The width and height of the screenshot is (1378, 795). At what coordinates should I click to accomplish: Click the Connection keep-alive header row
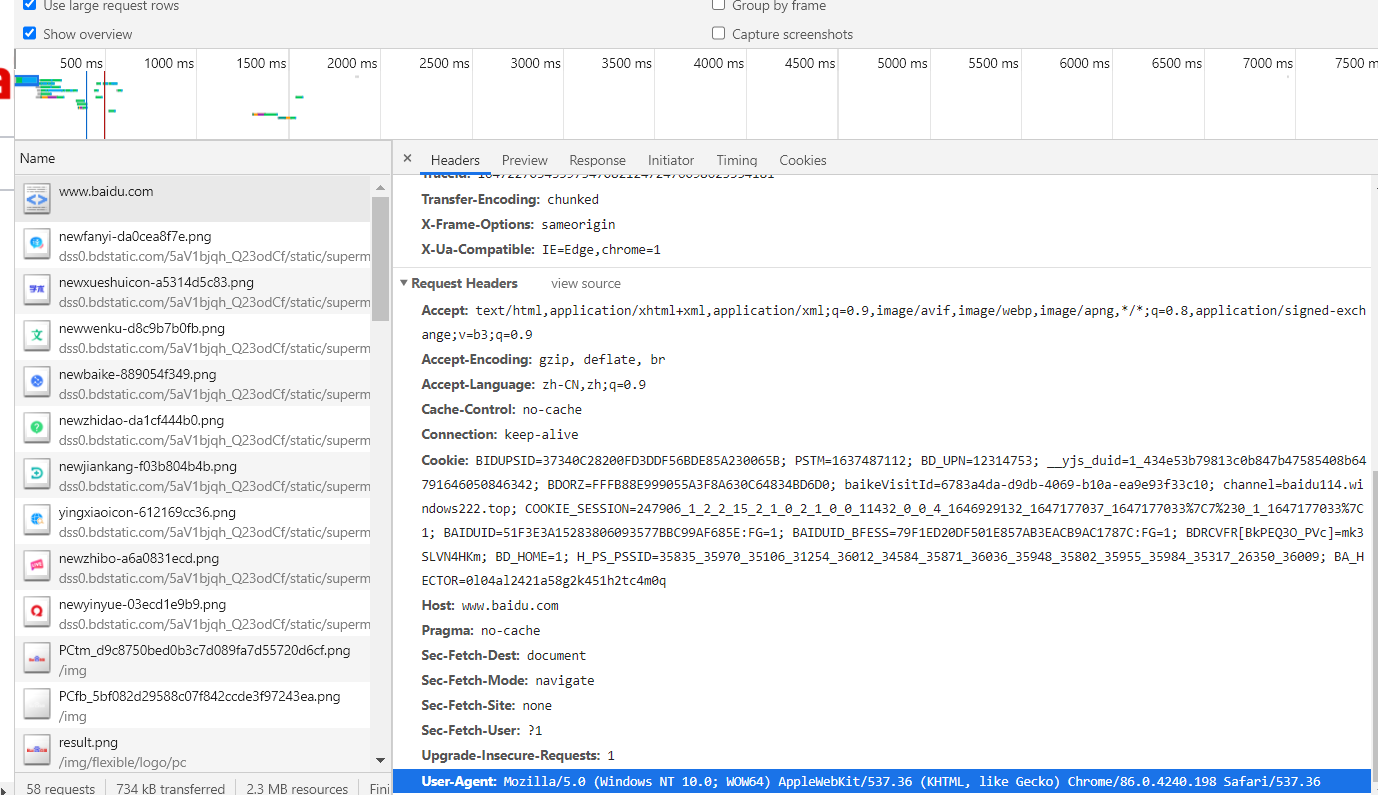(499, 434)
